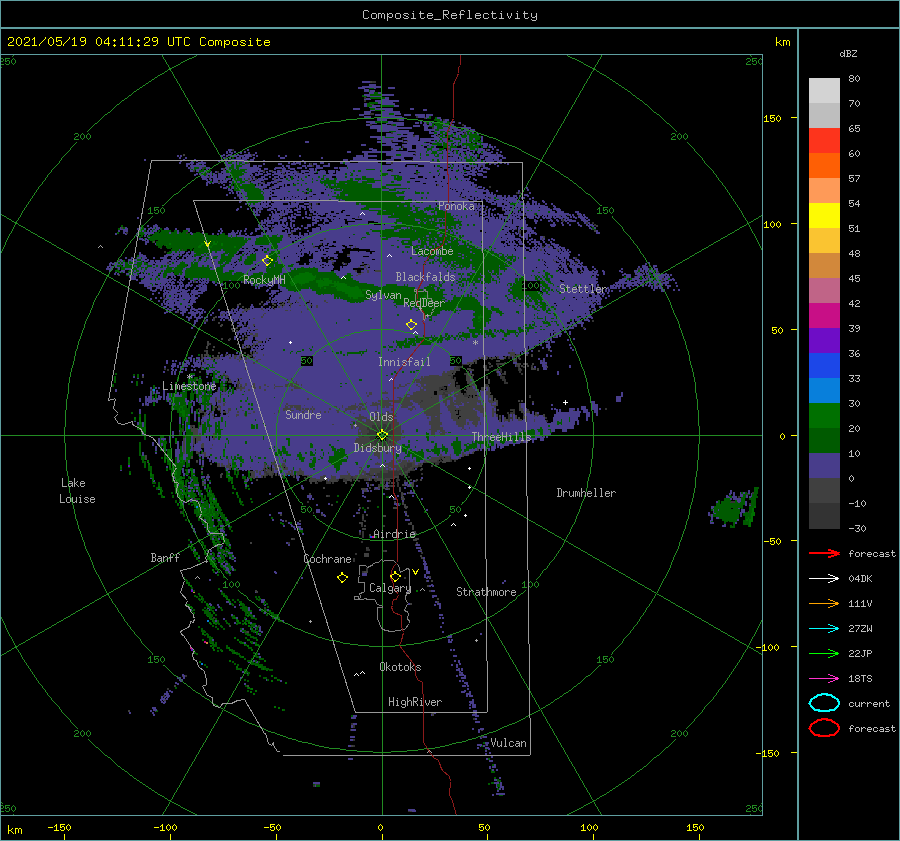Click the magenta 39-42 dBZ swatch
Viewport: 900px width, 841px height.
point(824,316)
